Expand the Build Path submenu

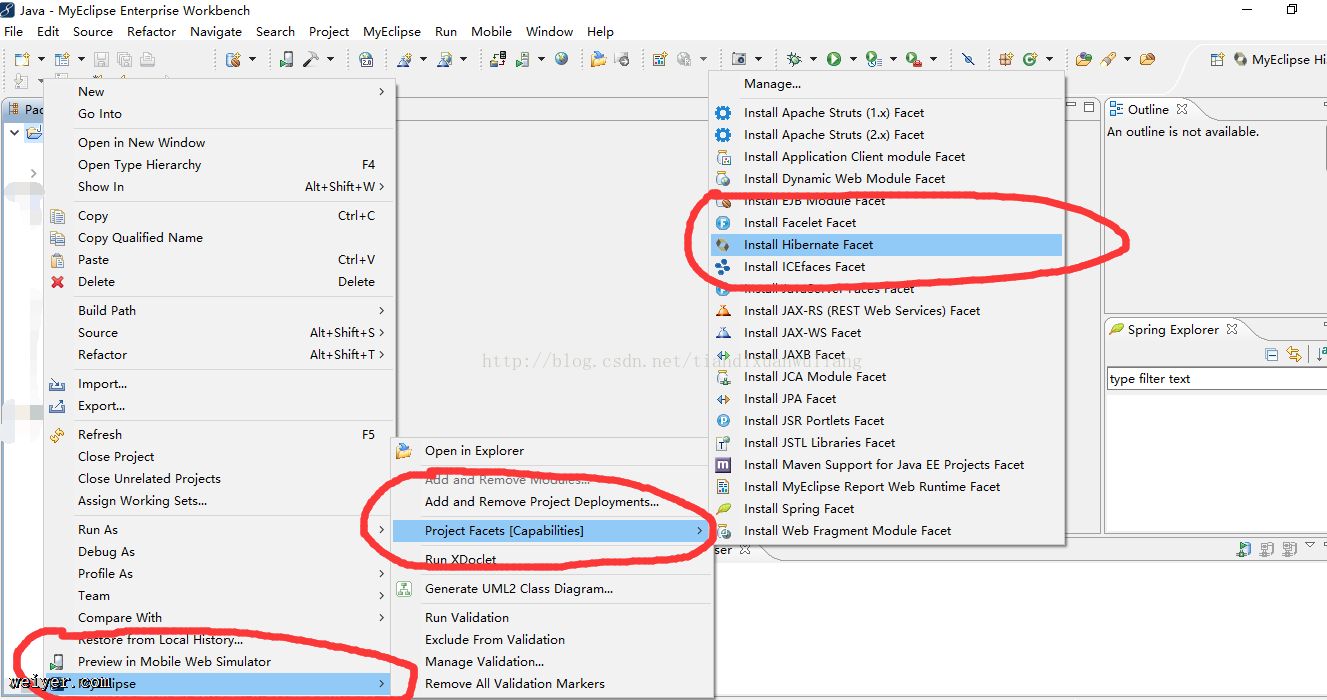[x=220, y=311]
